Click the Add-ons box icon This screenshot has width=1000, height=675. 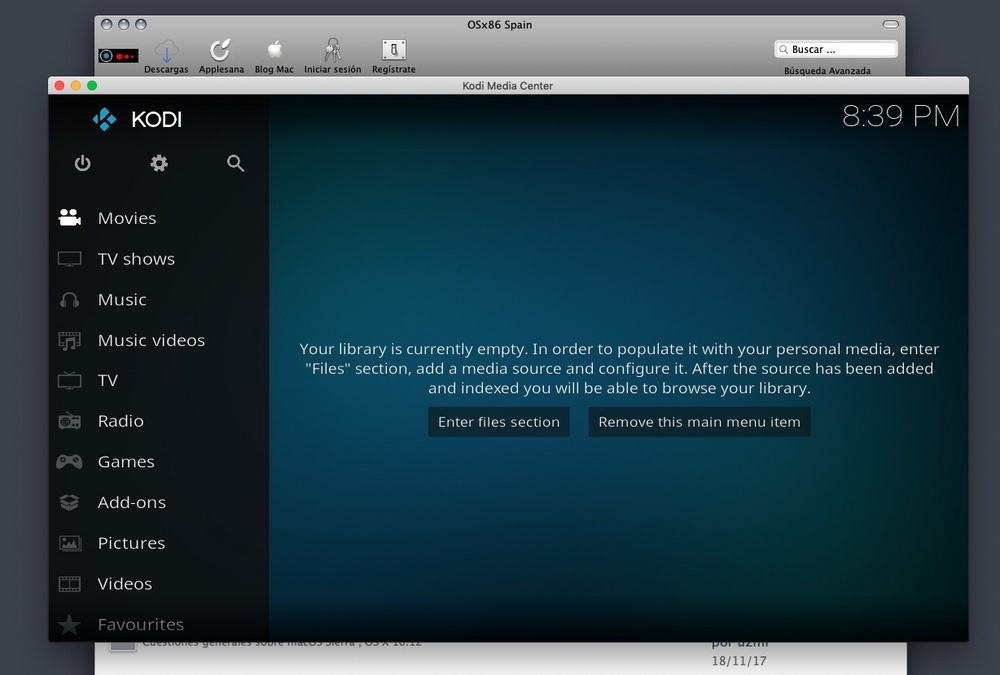[x=70, y=503]
